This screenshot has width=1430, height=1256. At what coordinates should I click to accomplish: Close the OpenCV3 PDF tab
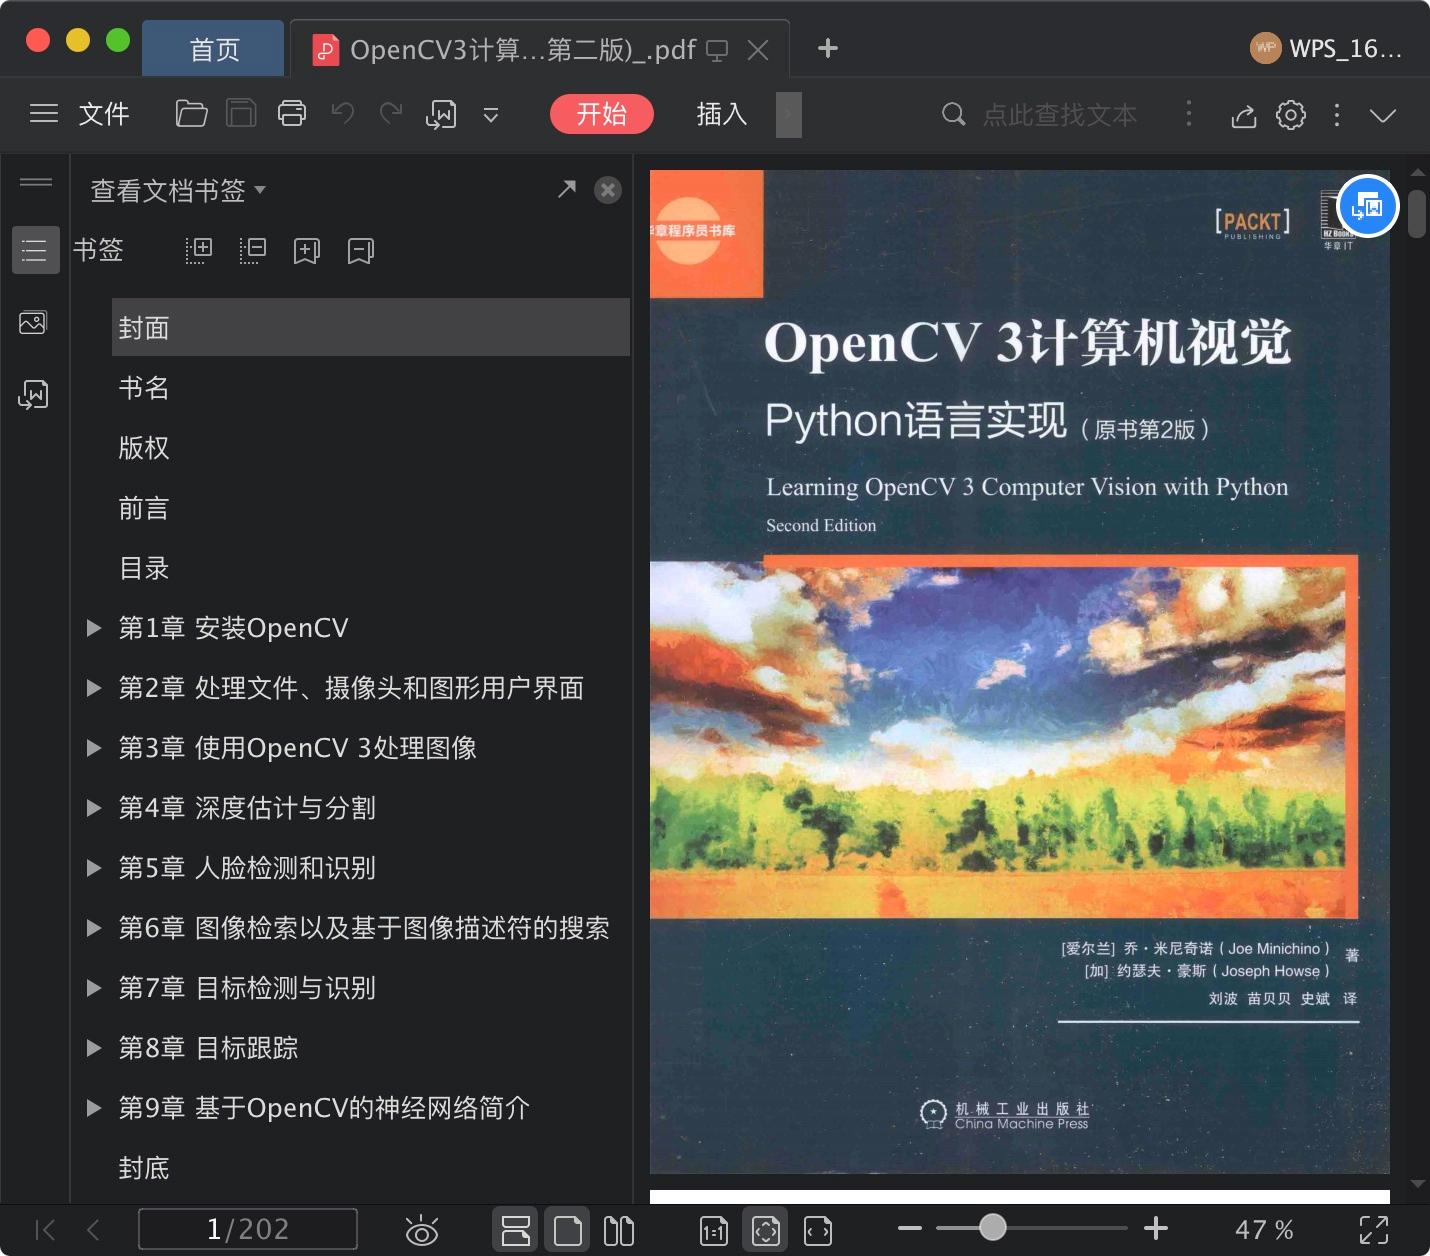(x=759, y=50)
